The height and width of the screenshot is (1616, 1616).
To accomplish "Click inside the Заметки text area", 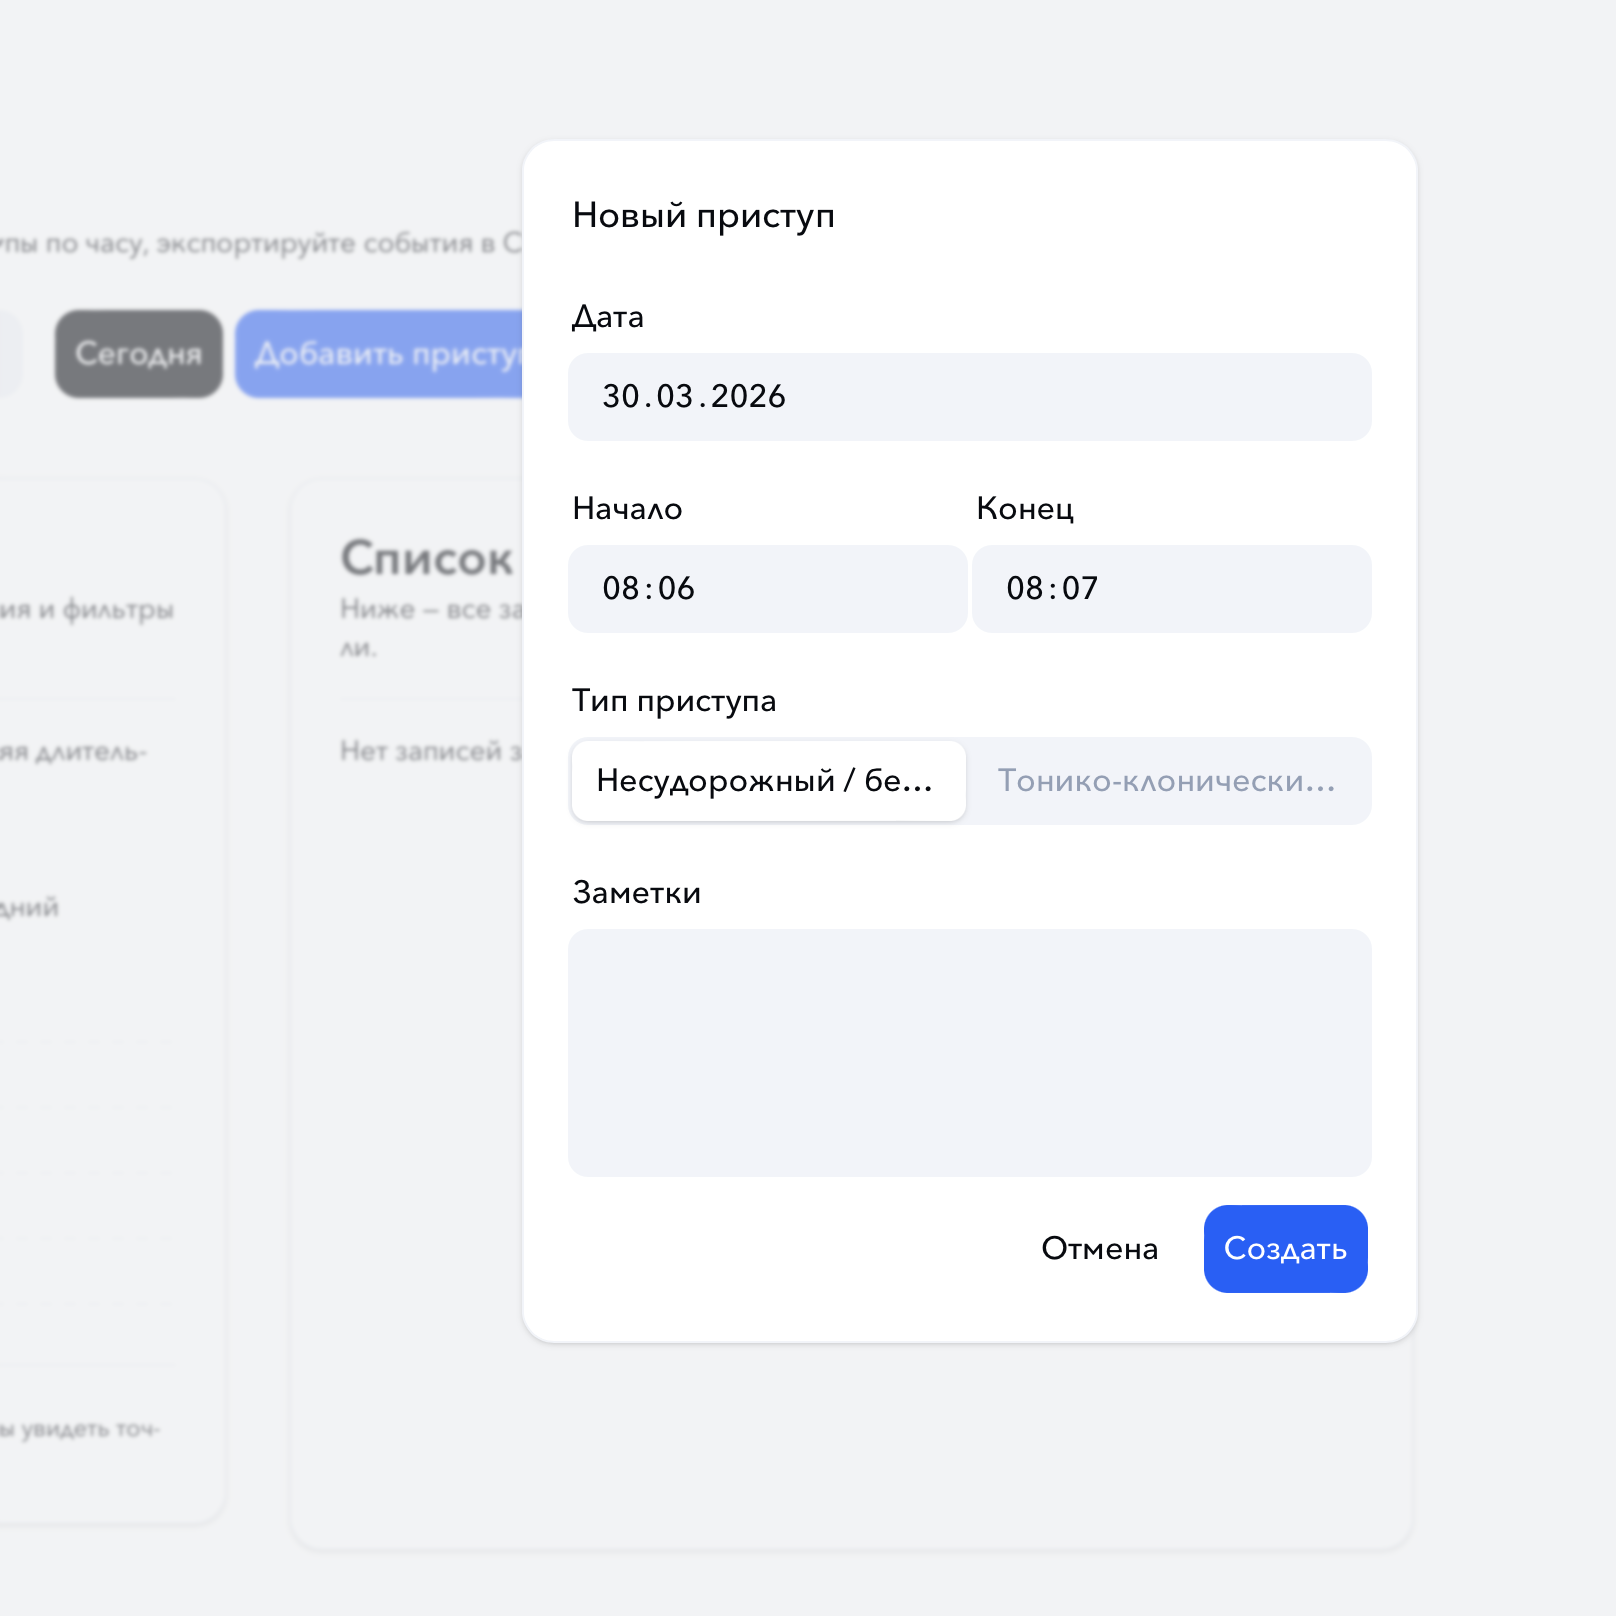I will point(969,1052).
